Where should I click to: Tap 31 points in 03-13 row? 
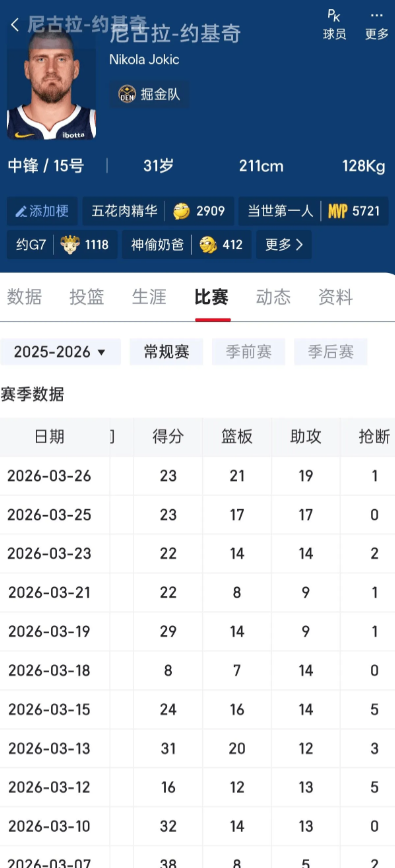(x=168, y=748)
